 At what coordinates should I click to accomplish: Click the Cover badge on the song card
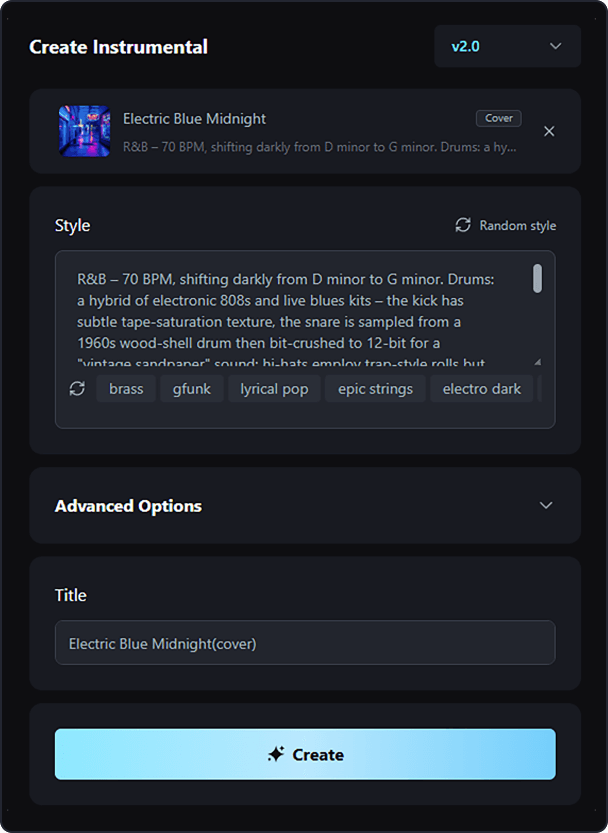coord(499,118)
